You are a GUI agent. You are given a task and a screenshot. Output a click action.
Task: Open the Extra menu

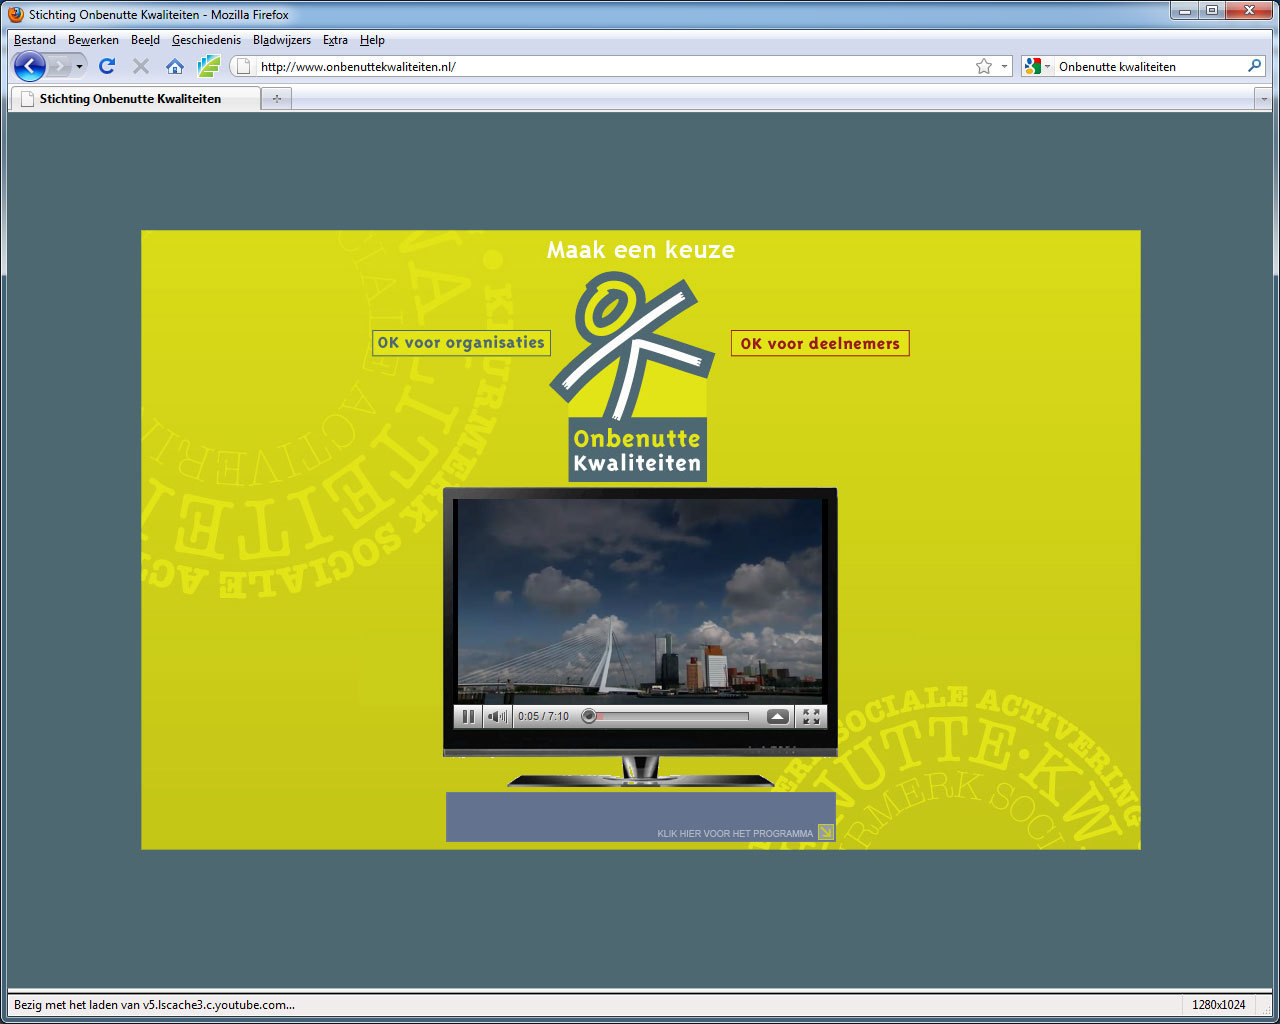click(335, 40)
